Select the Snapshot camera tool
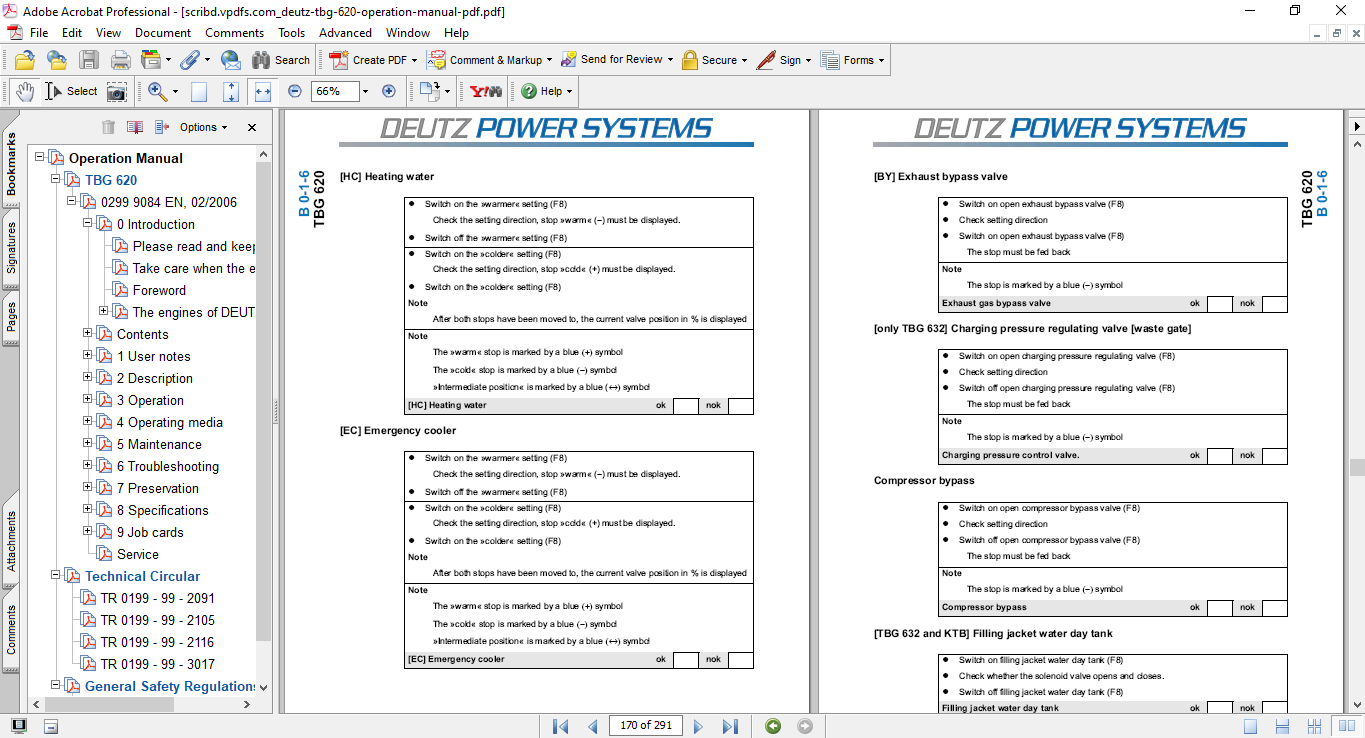 tap(117, 92)
